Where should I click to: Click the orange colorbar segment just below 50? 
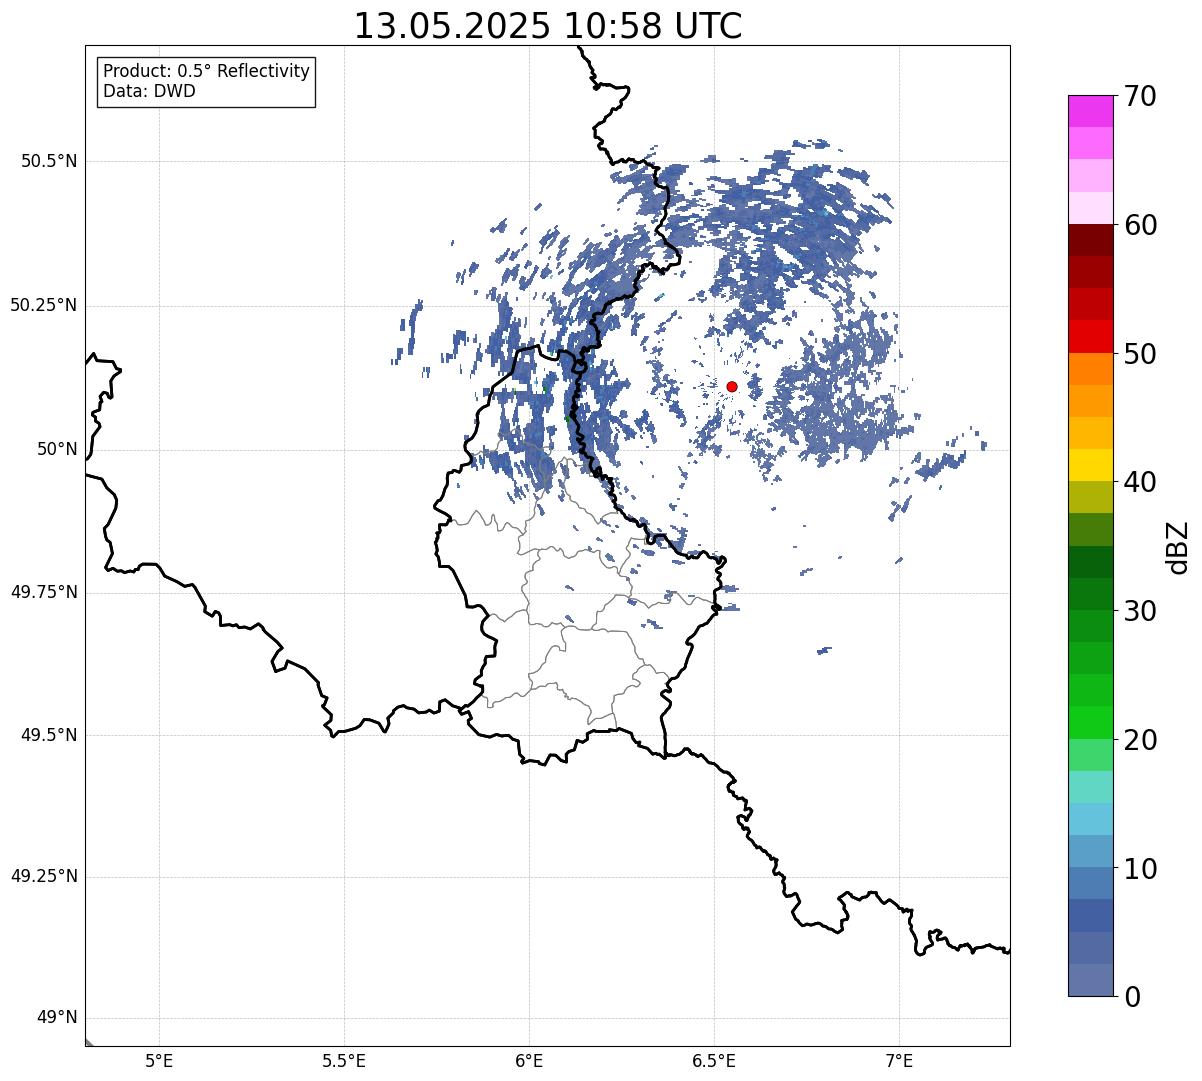tap(1090, 368)
